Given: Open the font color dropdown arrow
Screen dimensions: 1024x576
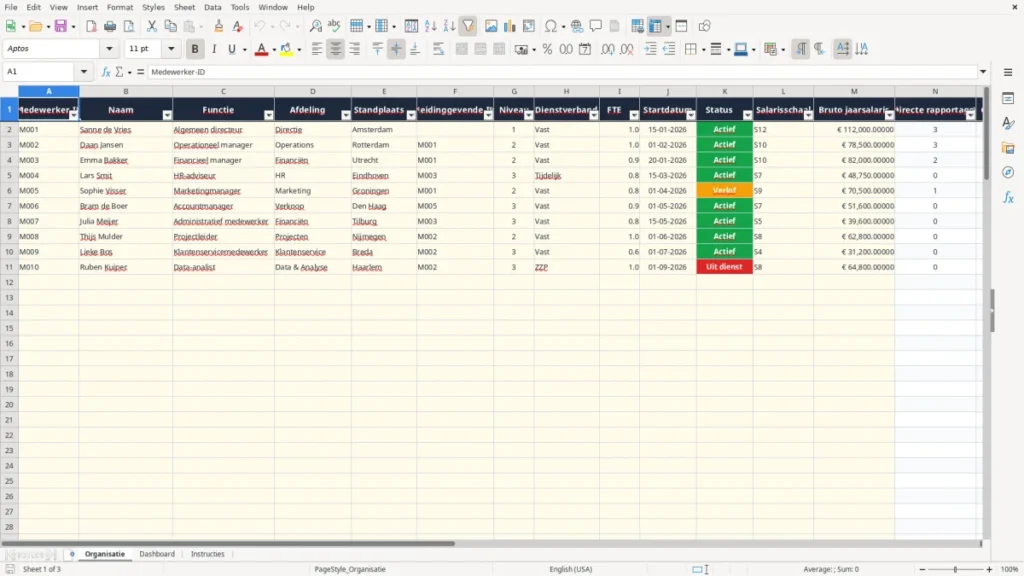Looking at the screenshot, I should pos(274,50).
